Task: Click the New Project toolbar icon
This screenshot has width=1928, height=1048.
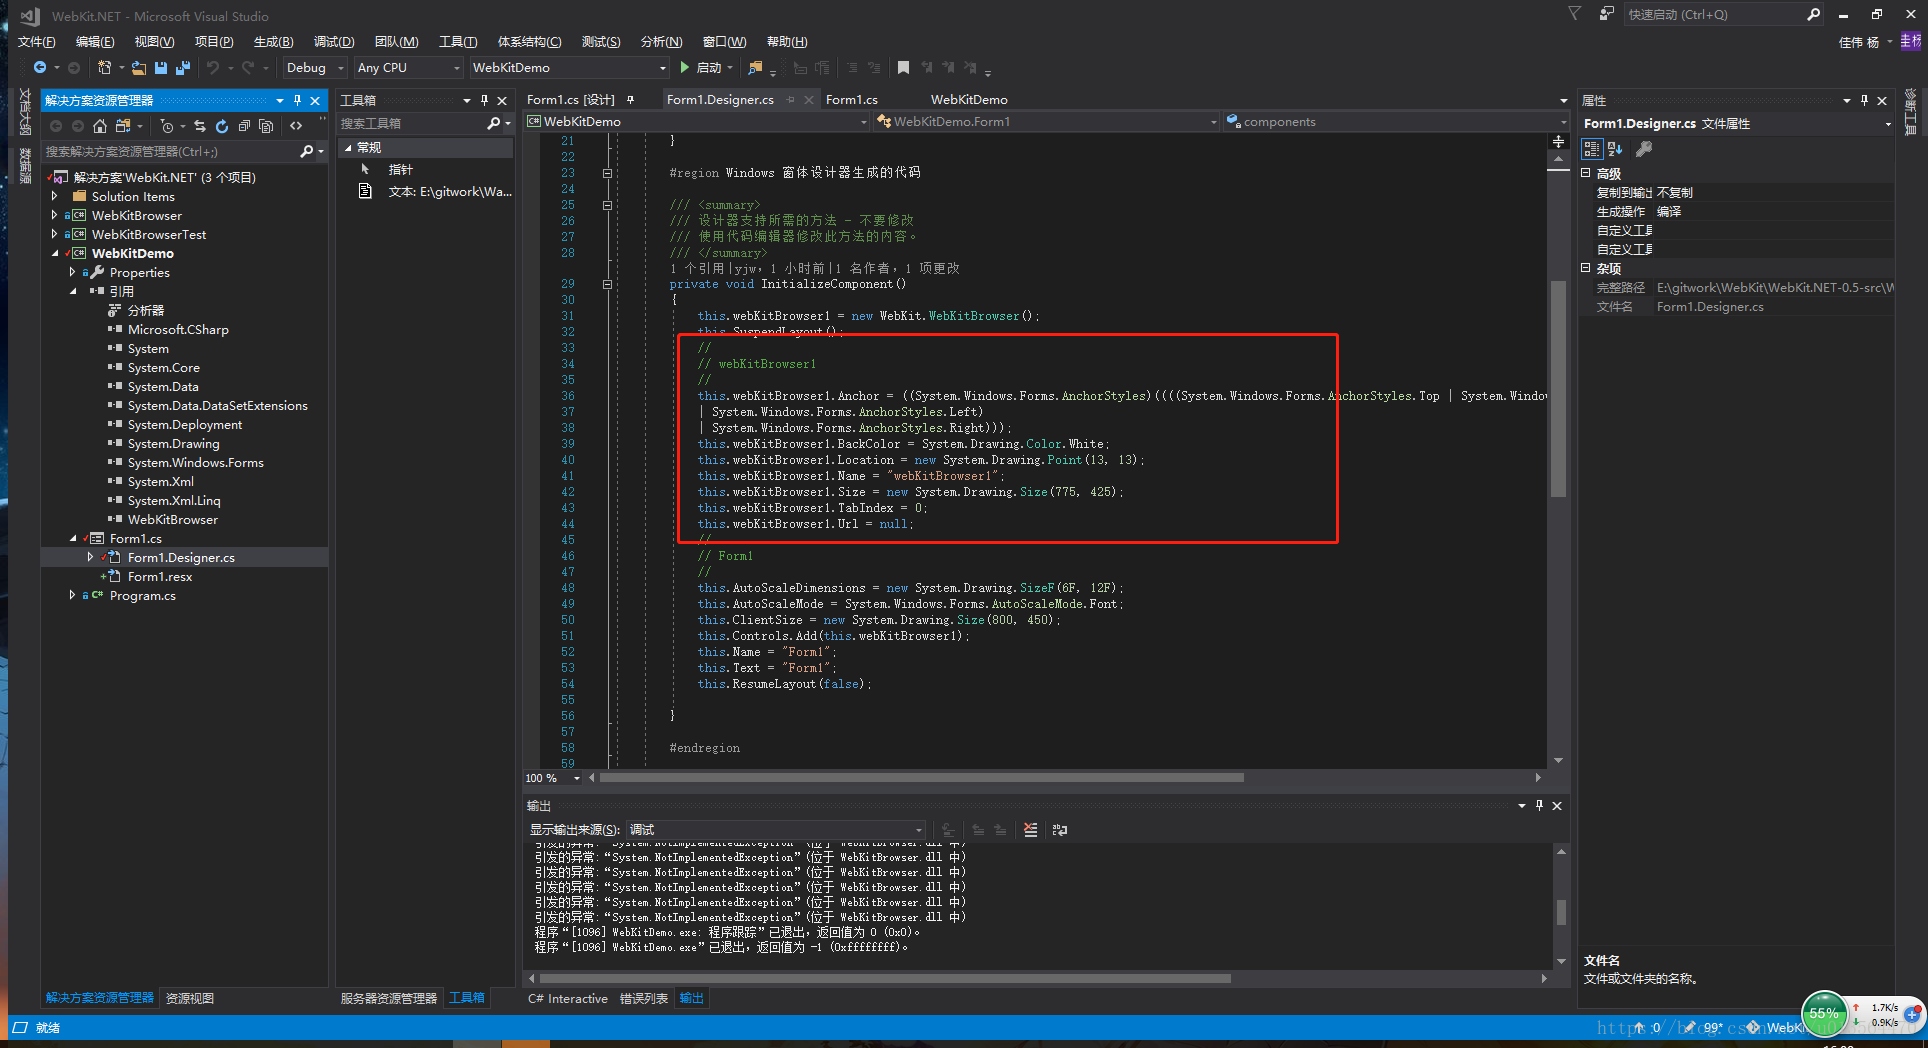Action: pos(104,68)
